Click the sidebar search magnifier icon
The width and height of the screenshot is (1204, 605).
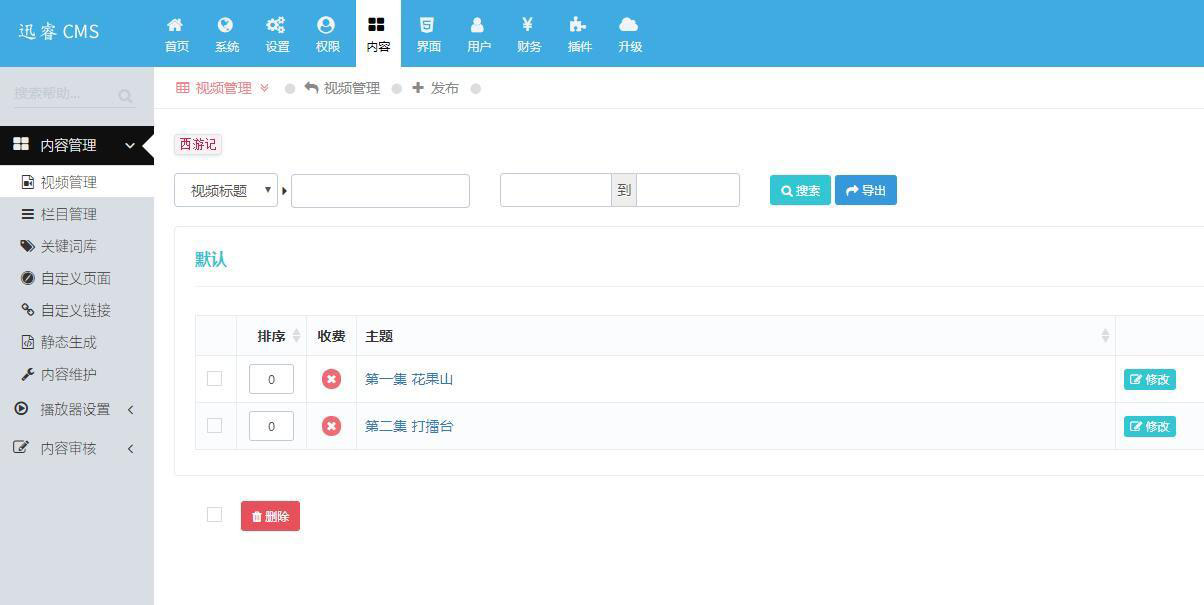(x=125, y=96)
